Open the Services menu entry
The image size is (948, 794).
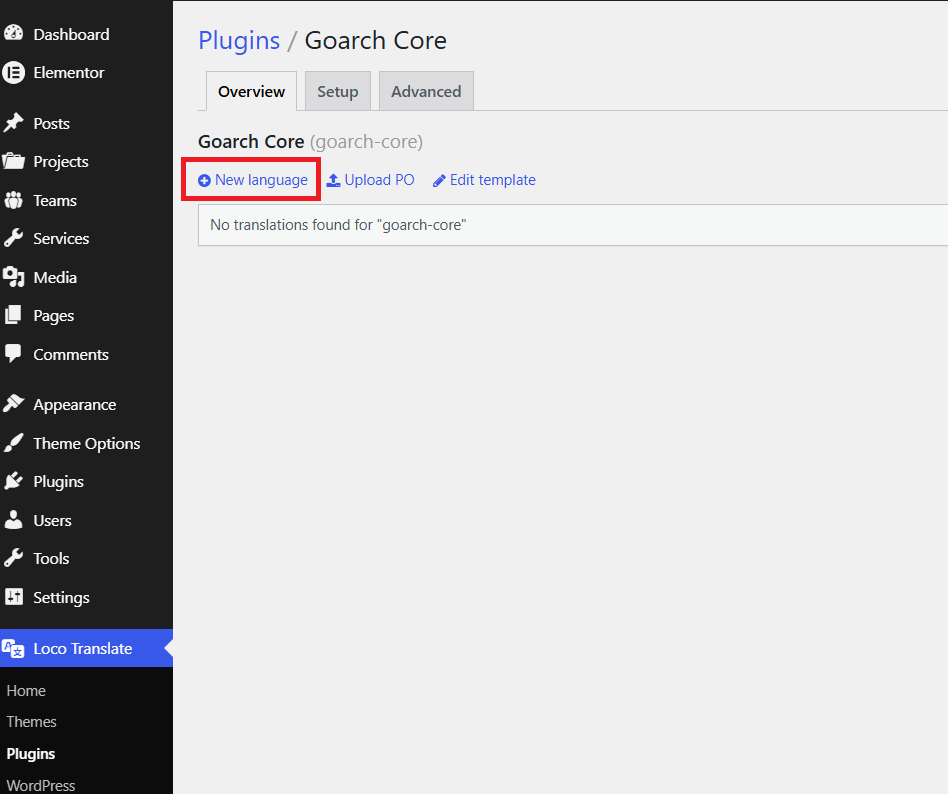click(x=86, y=238)
